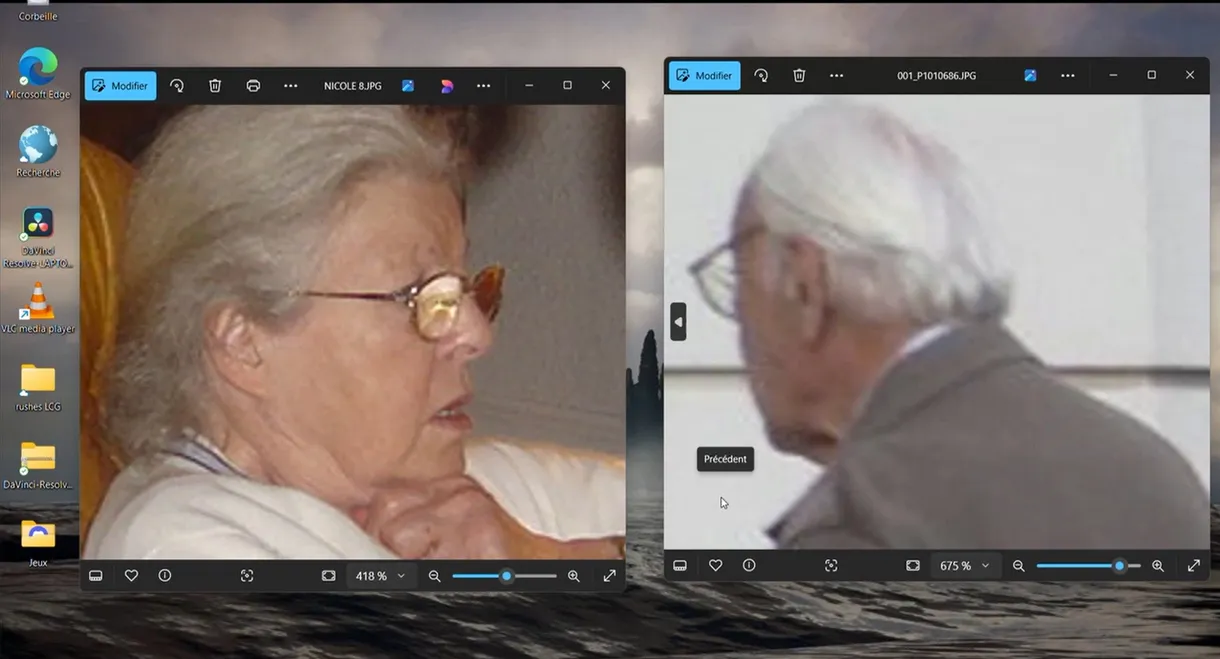Click the zoom slider in 001_P1010686.JPG window

pos(1088,566)
